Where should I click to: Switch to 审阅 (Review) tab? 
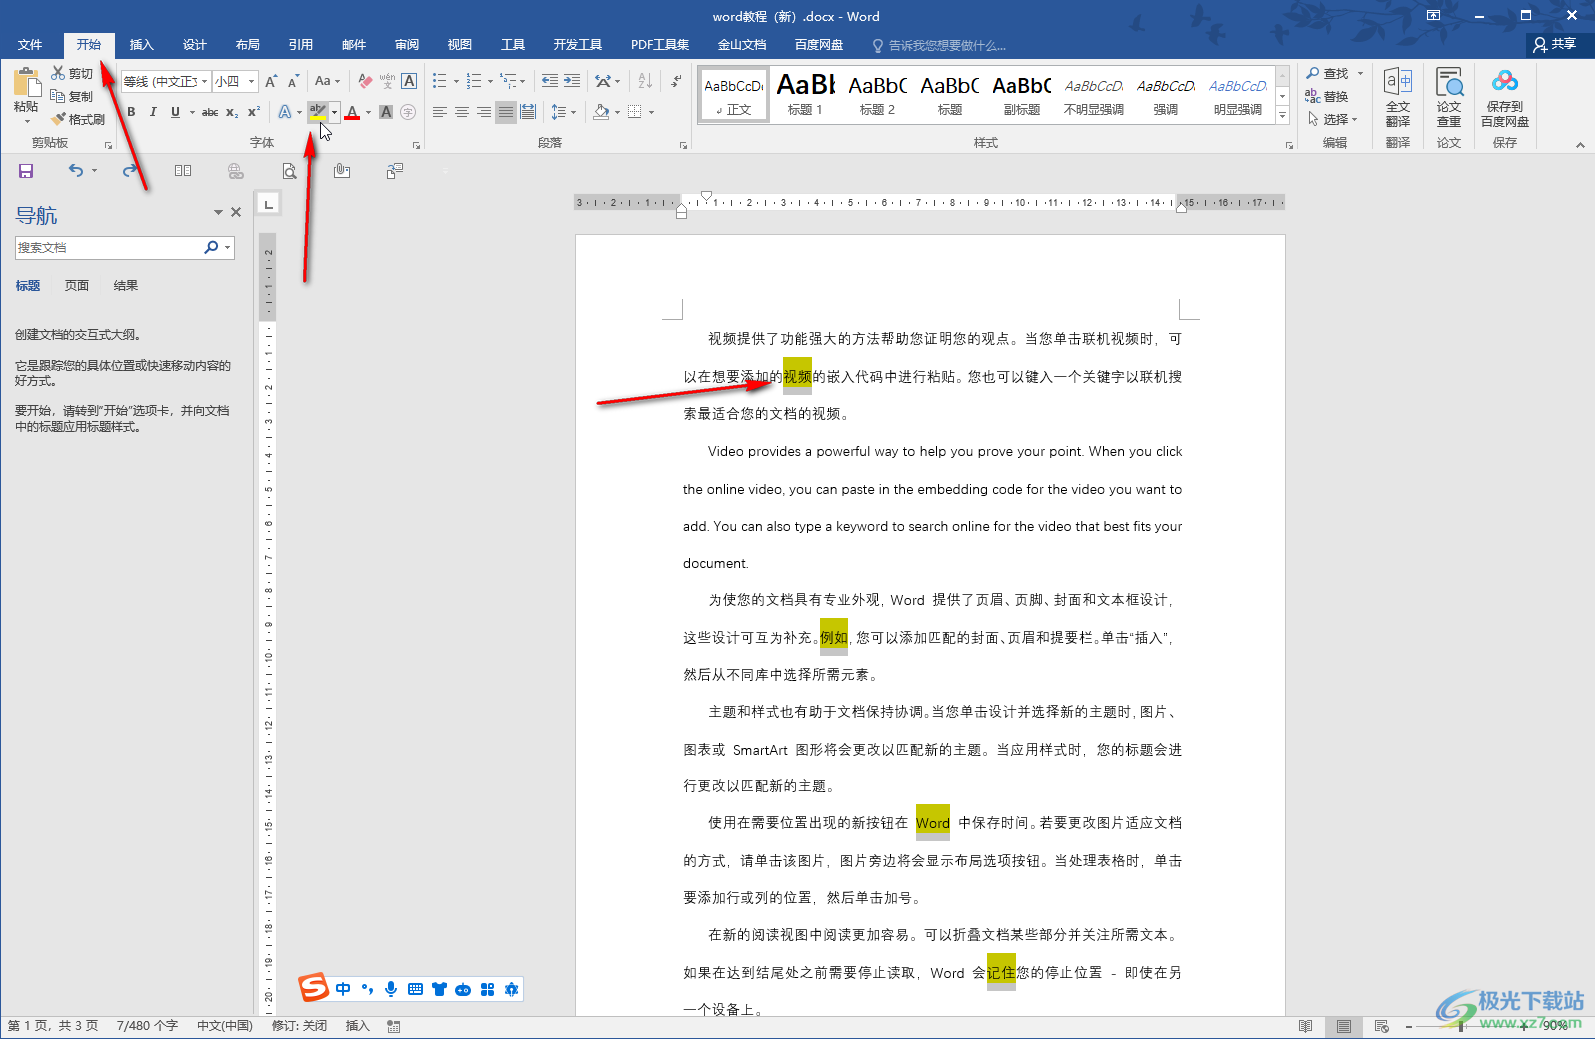click(407, 45)
